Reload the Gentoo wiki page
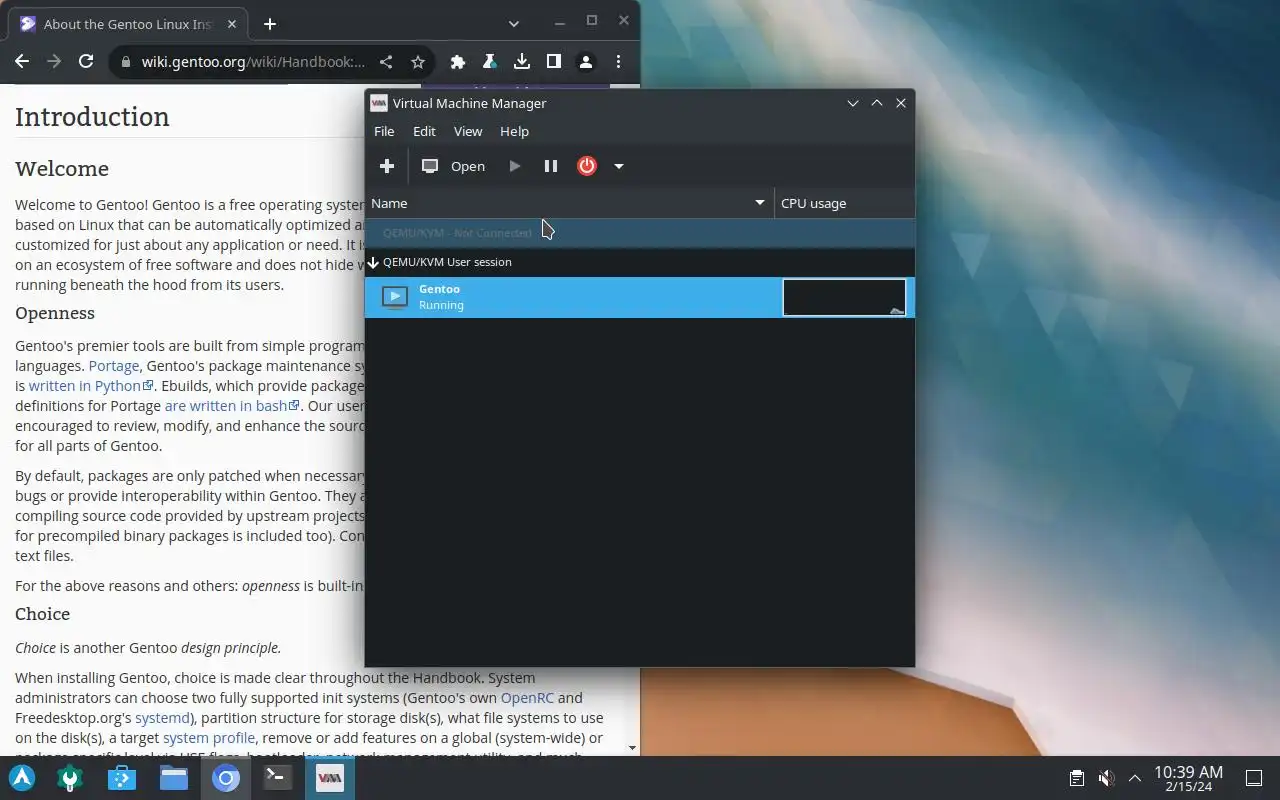This screenshot has height=800, width=1280. tap(86, 62)
